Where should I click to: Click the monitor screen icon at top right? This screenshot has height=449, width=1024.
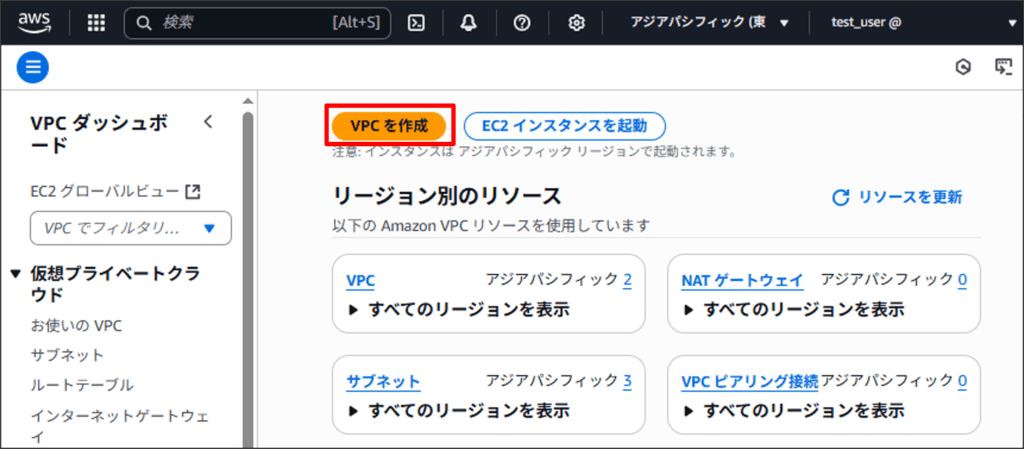1003,67
